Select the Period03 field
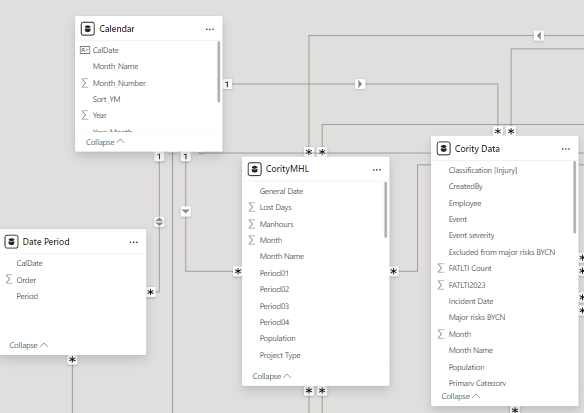Image resolution: width=584 pixels, height=413 pixels. [274, 306]
